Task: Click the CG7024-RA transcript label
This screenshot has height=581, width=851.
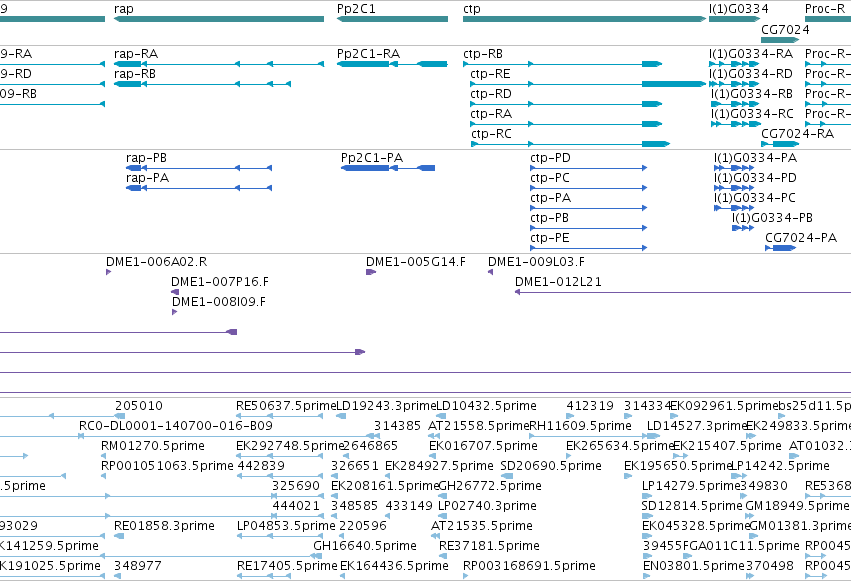Action: (x=797, y=134)
